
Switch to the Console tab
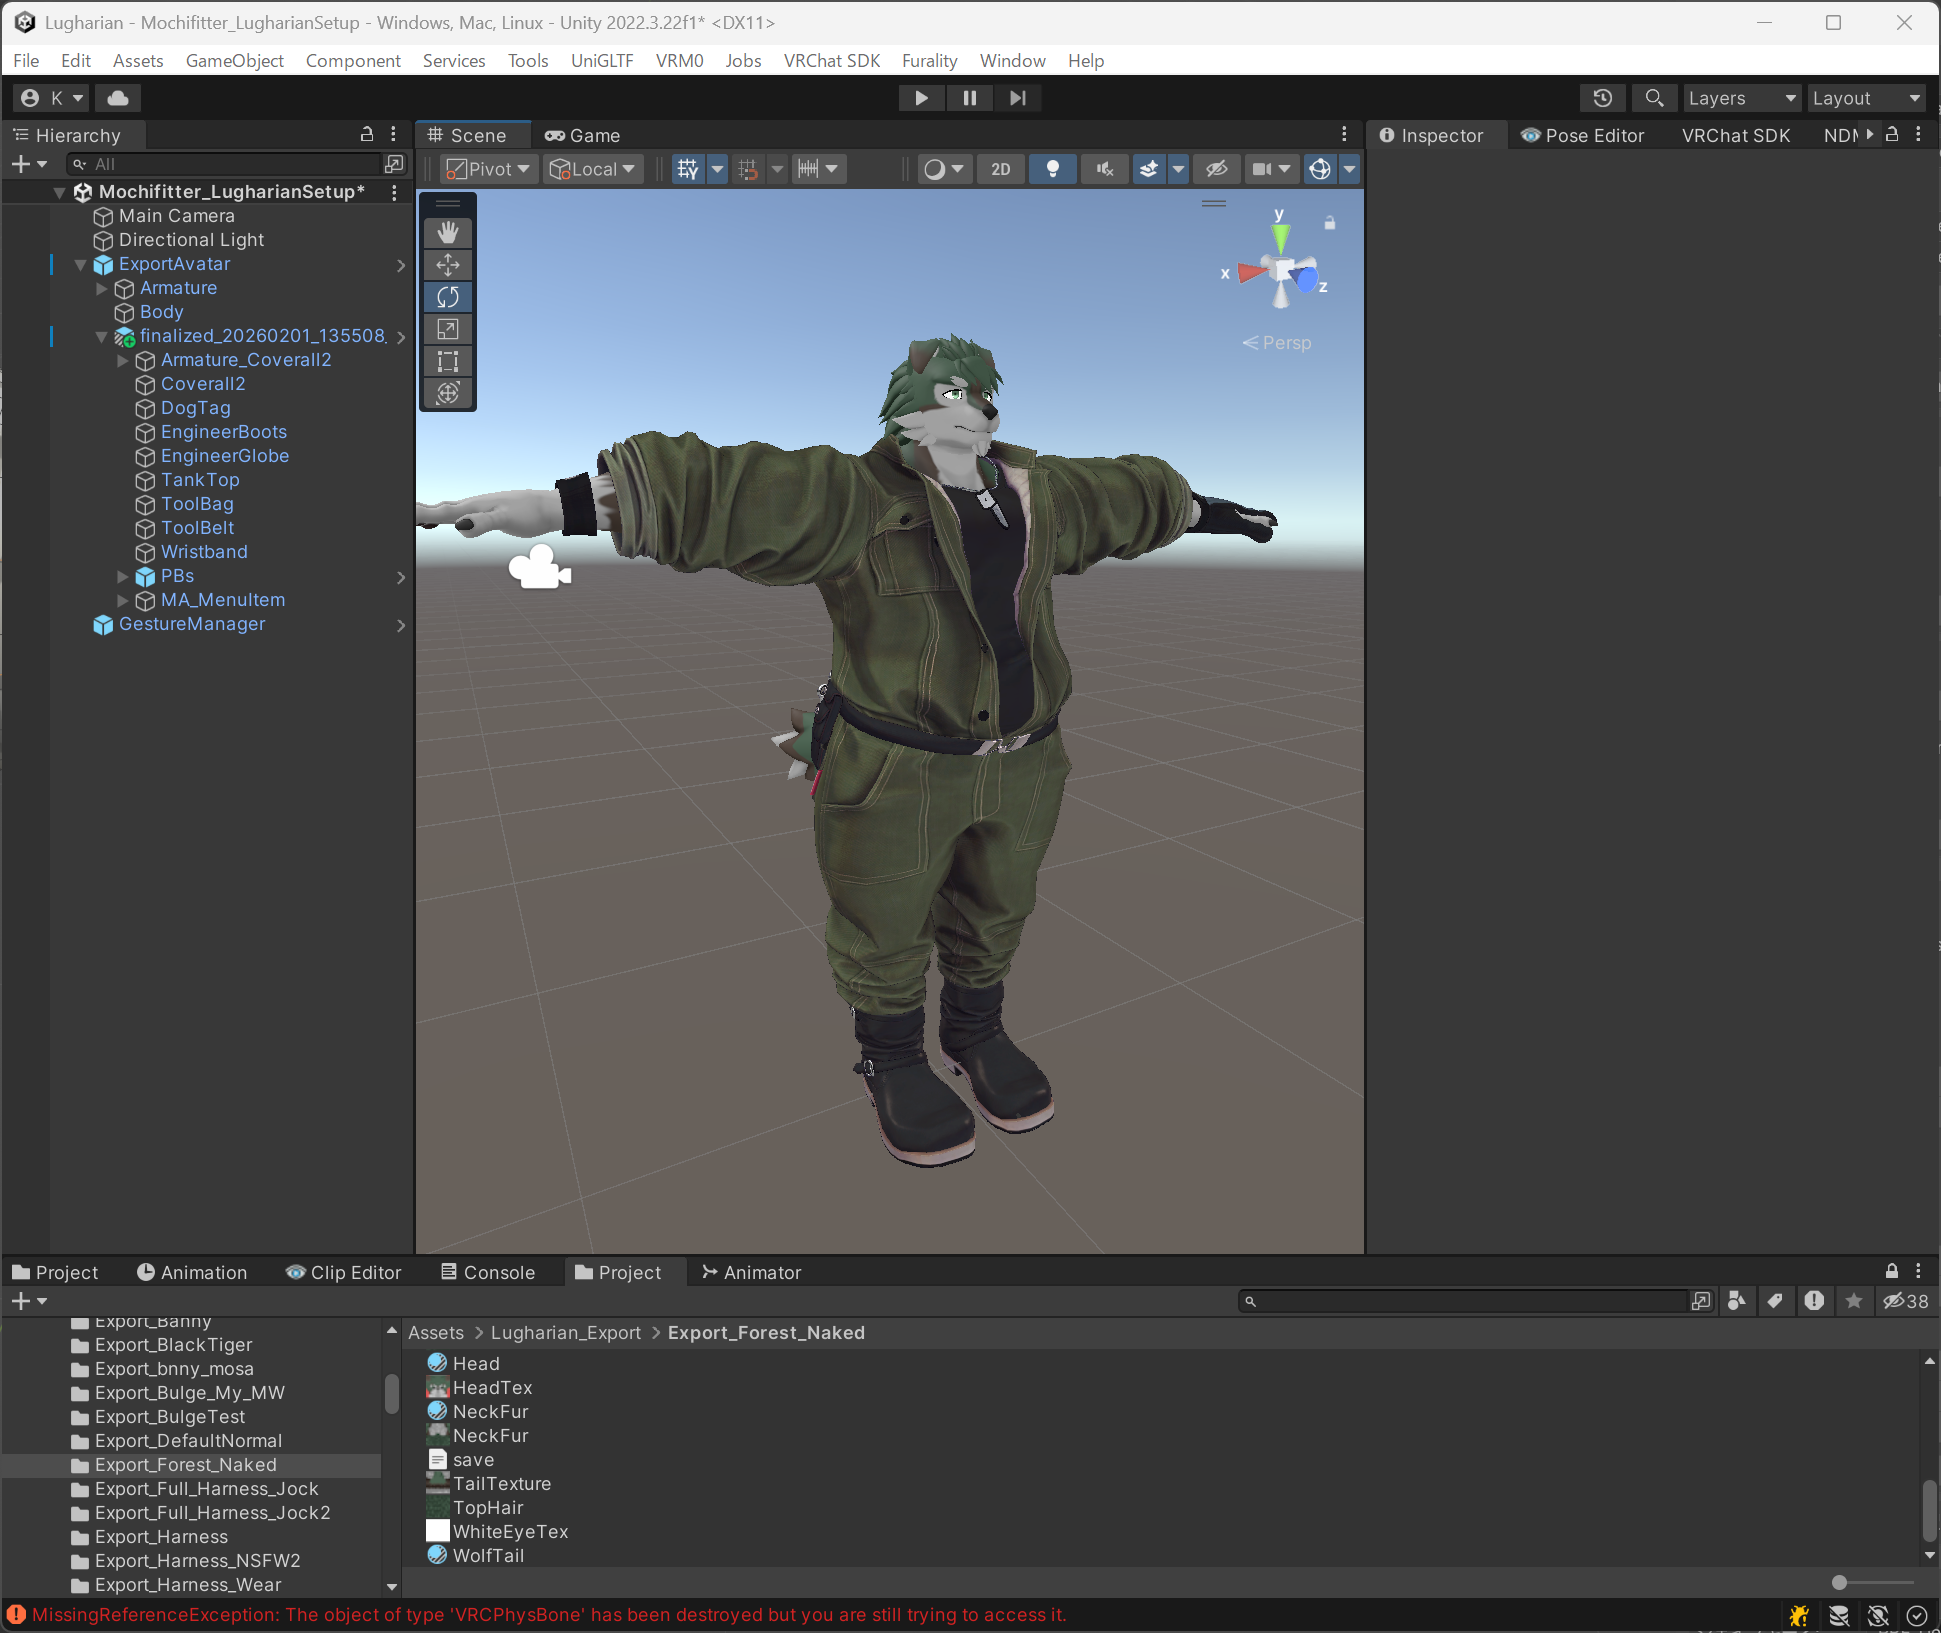point(488,1272)
